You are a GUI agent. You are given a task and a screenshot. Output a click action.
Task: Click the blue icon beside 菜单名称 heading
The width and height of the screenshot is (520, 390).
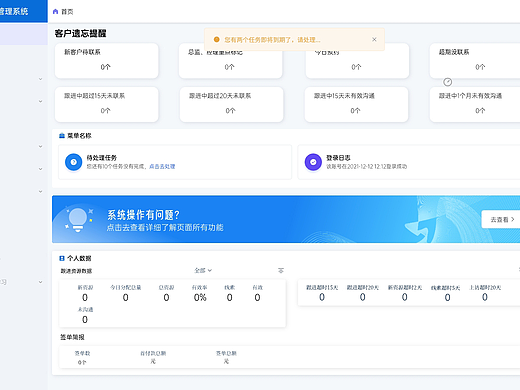tap(62, 136)
